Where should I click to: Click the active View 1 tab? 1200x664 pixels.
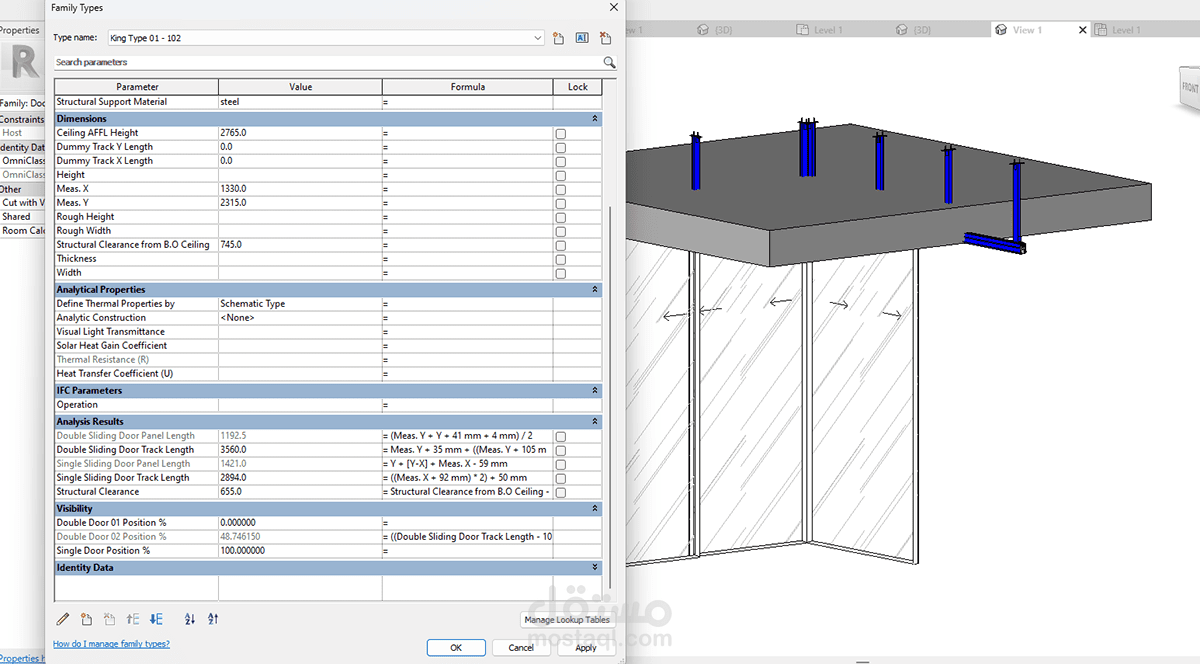click(1027, 30)
